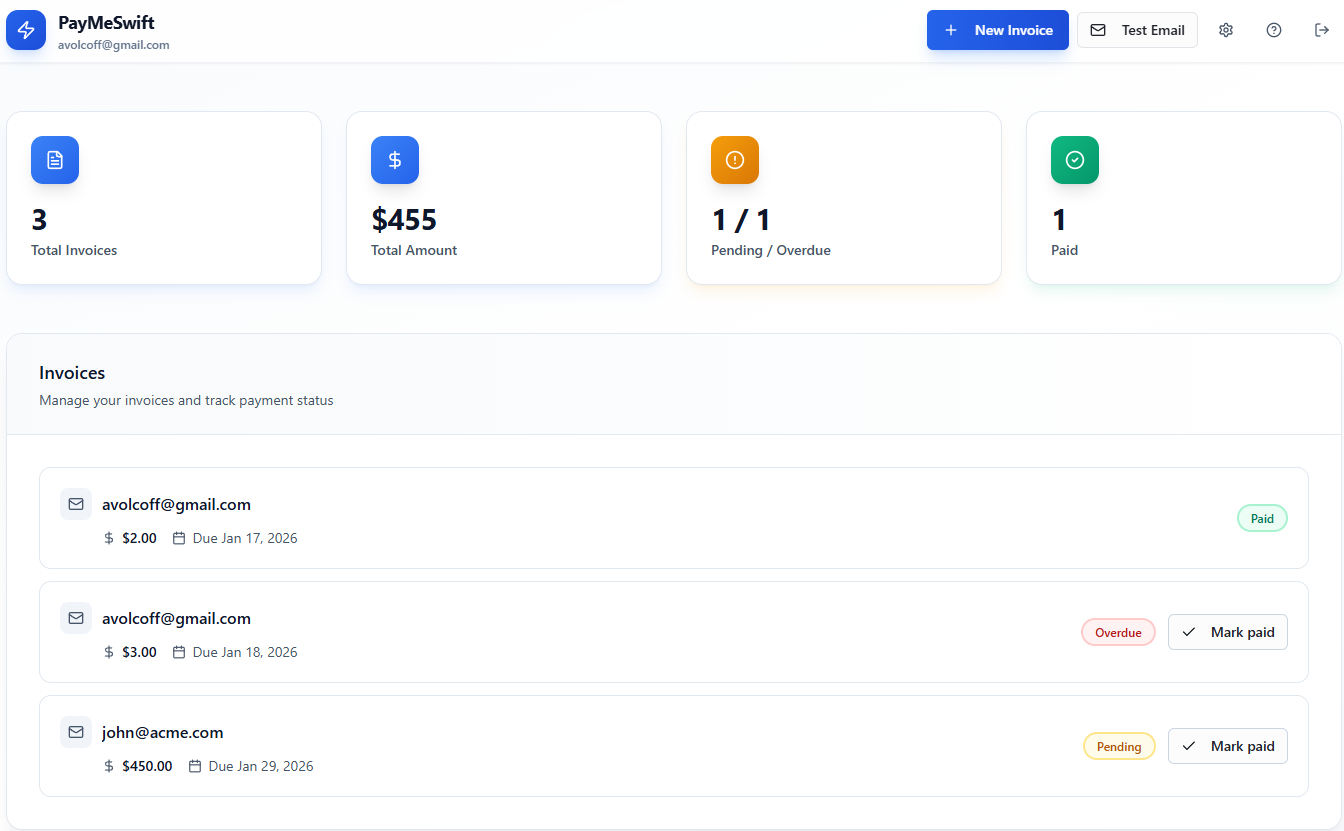Click the Pending badge on john@acme.com invoice
Image resolution: width=1344 pixels, height=831 pixels.
(x=1119, y=746)
